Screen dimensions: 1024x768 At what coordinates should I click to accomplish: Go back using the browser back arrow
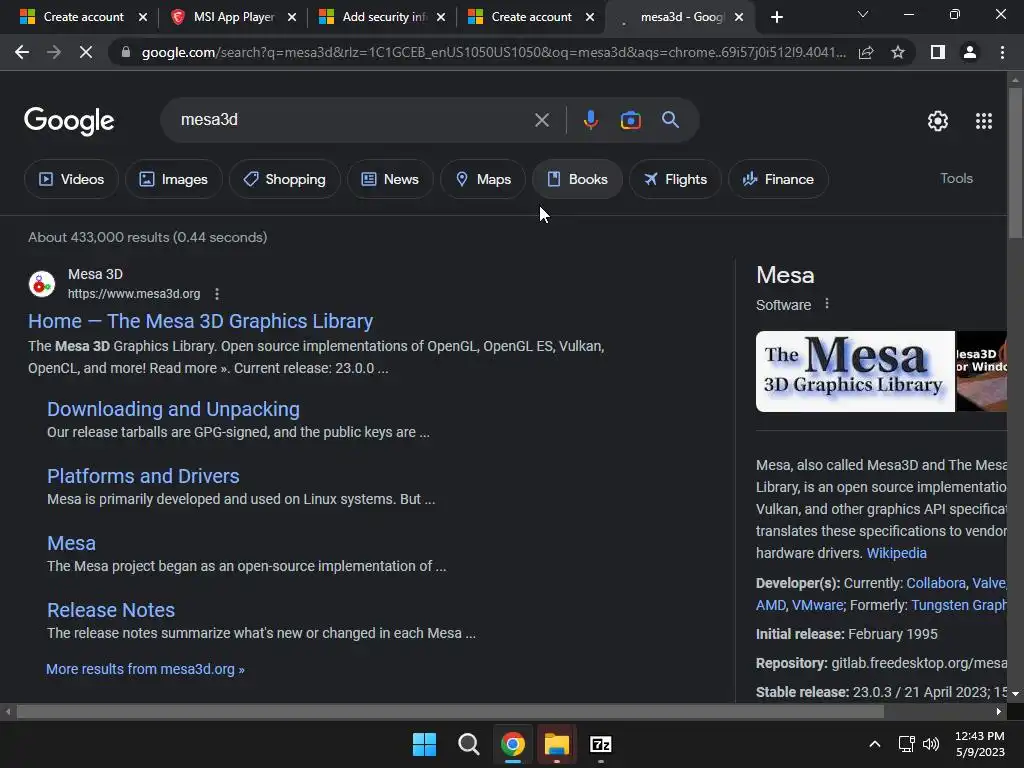[x=22, y=52]
